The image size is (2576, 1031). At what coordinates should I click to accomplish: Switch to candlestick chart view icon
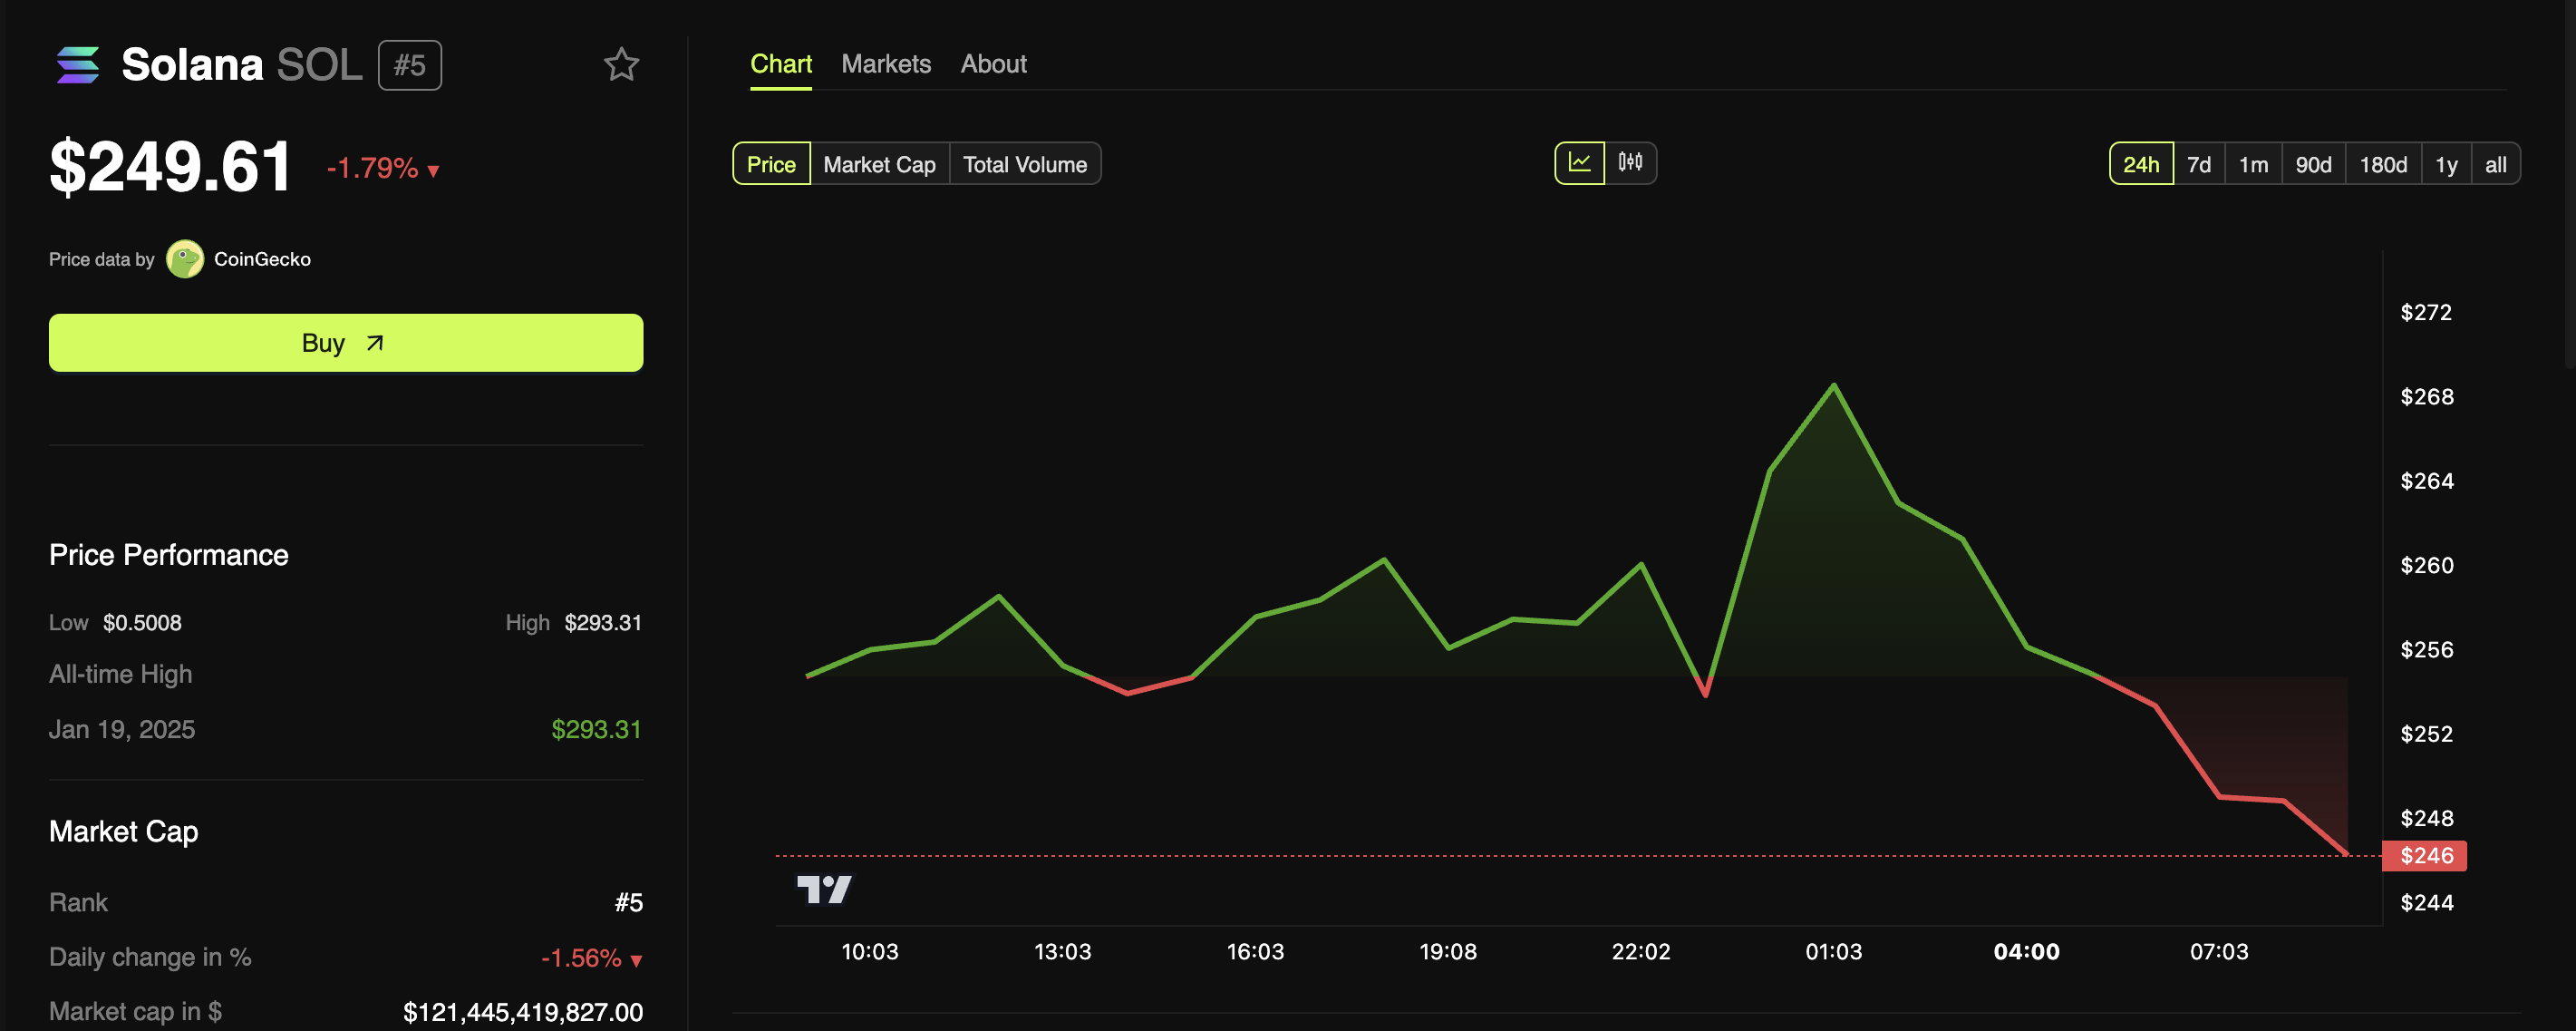tap(1630, 163)
